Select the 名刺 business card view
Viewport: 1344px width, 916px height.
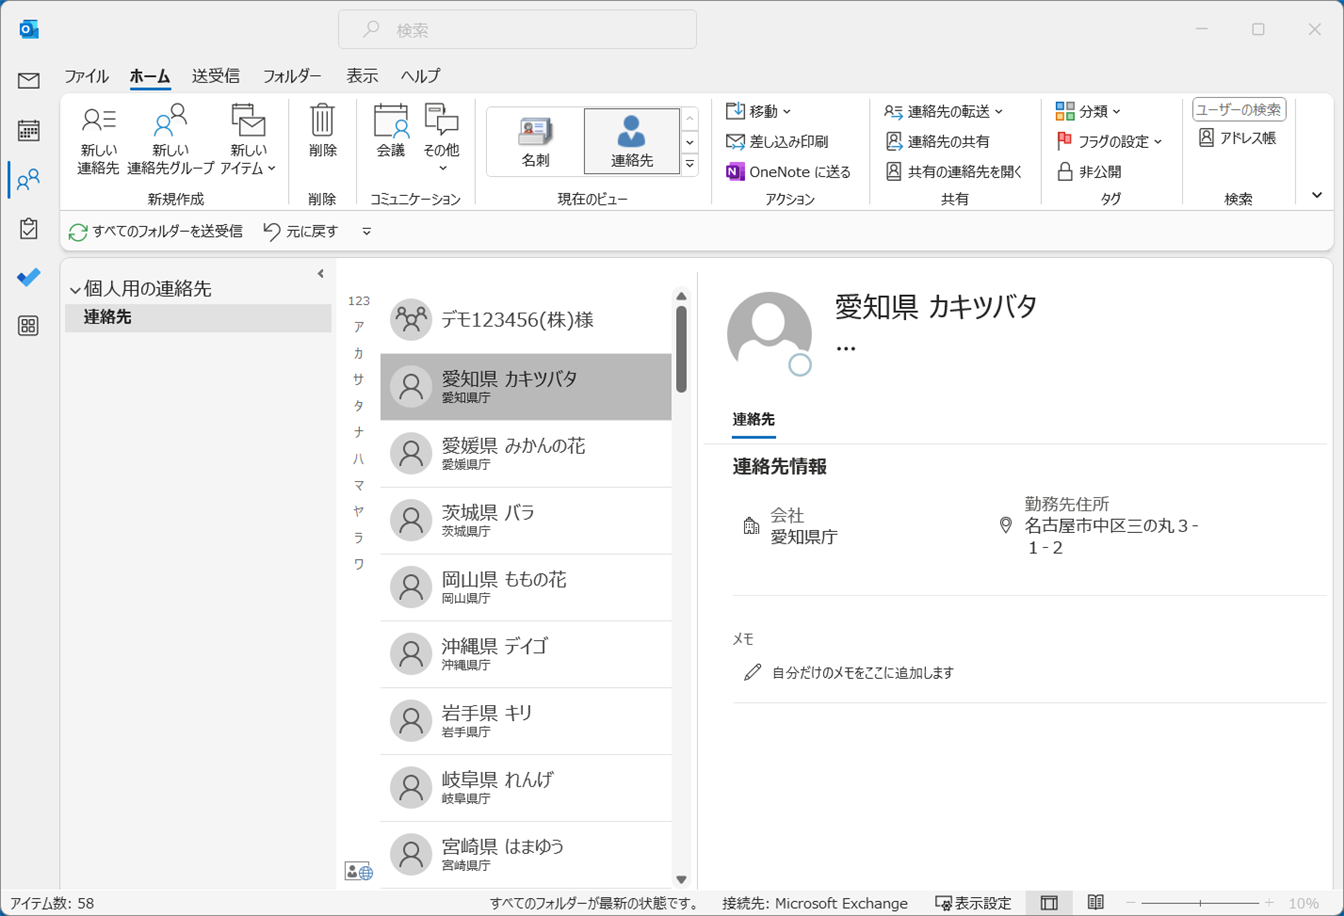click(x=535, y=141)
